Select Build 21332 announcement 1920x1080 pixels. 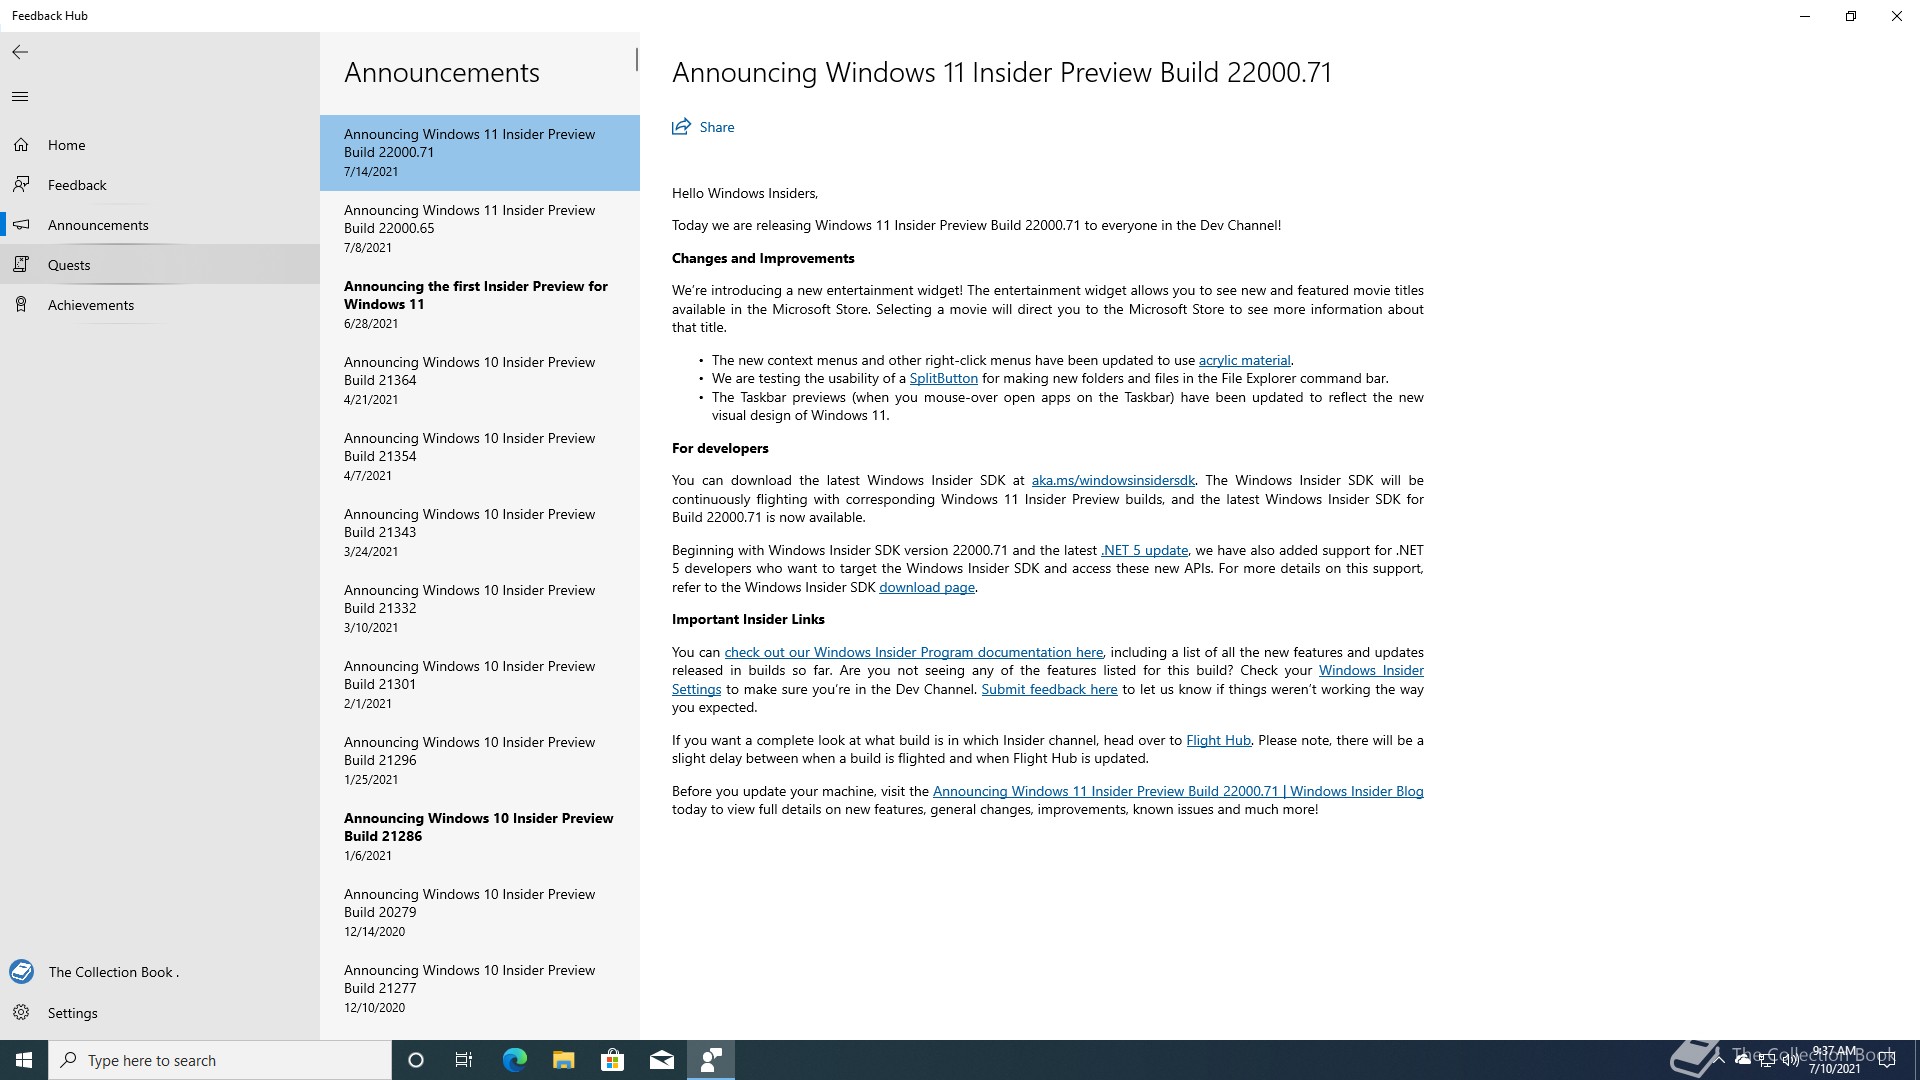480,609
